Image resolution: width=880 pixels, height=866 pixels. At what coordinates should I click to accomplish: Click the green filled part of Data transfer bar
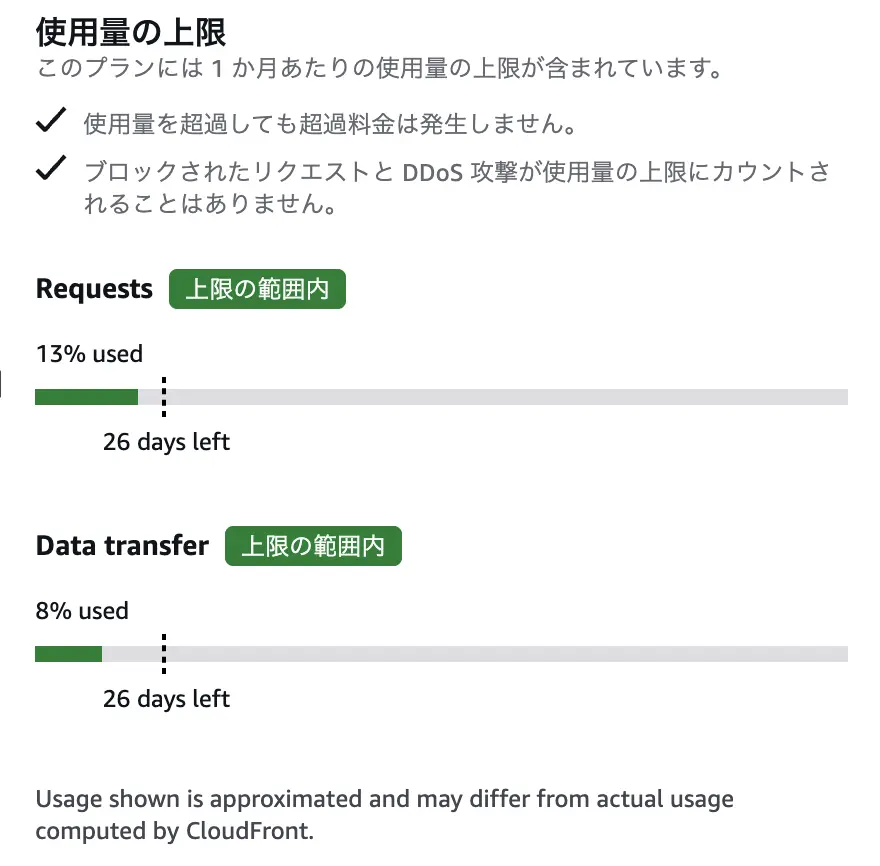(68, 654)
